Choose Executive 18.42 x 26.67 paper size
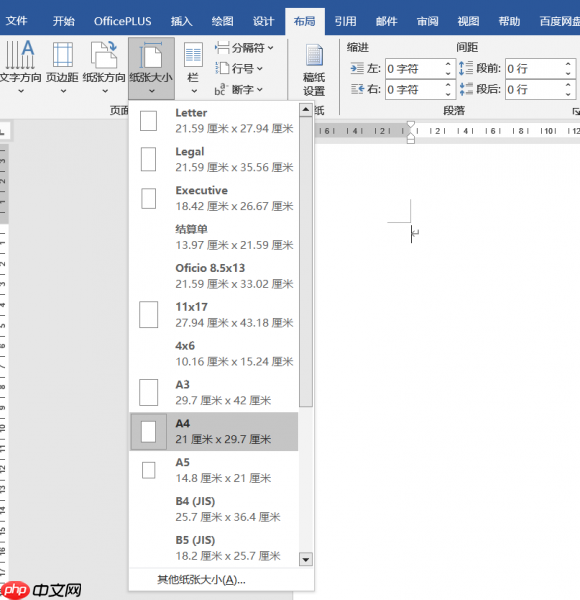Screen dimensions: 580x600 (214, 198)
